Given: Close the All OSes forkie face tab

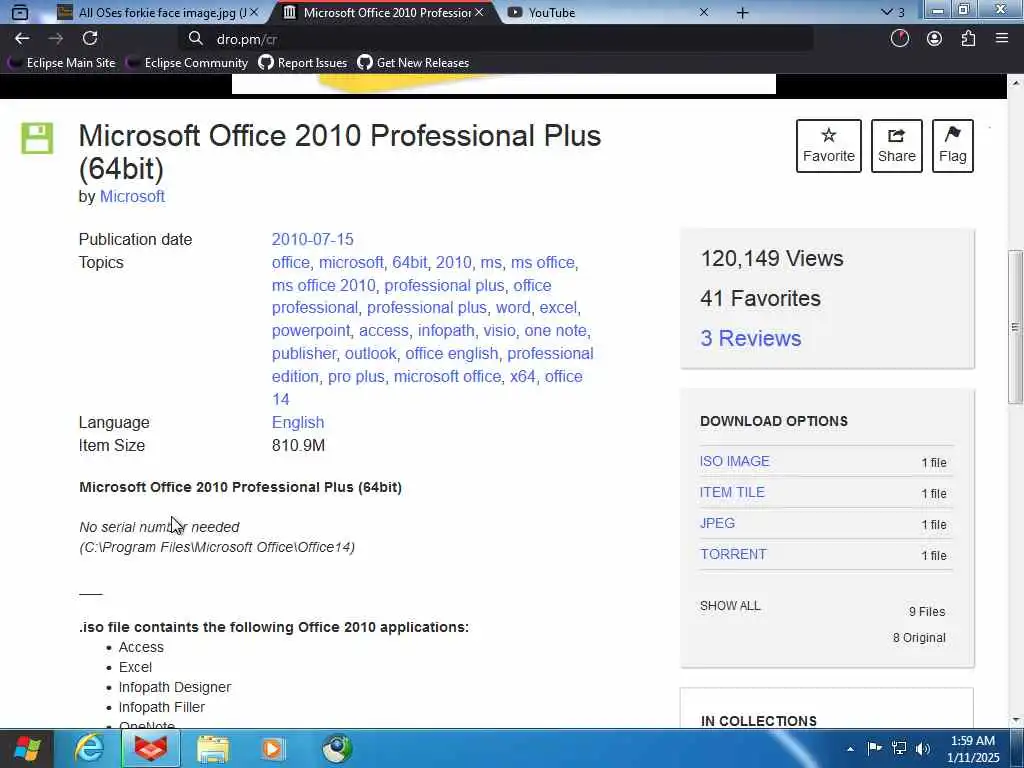Looking at the screenshot, I should pyautogui.click(x=254, y=12).
